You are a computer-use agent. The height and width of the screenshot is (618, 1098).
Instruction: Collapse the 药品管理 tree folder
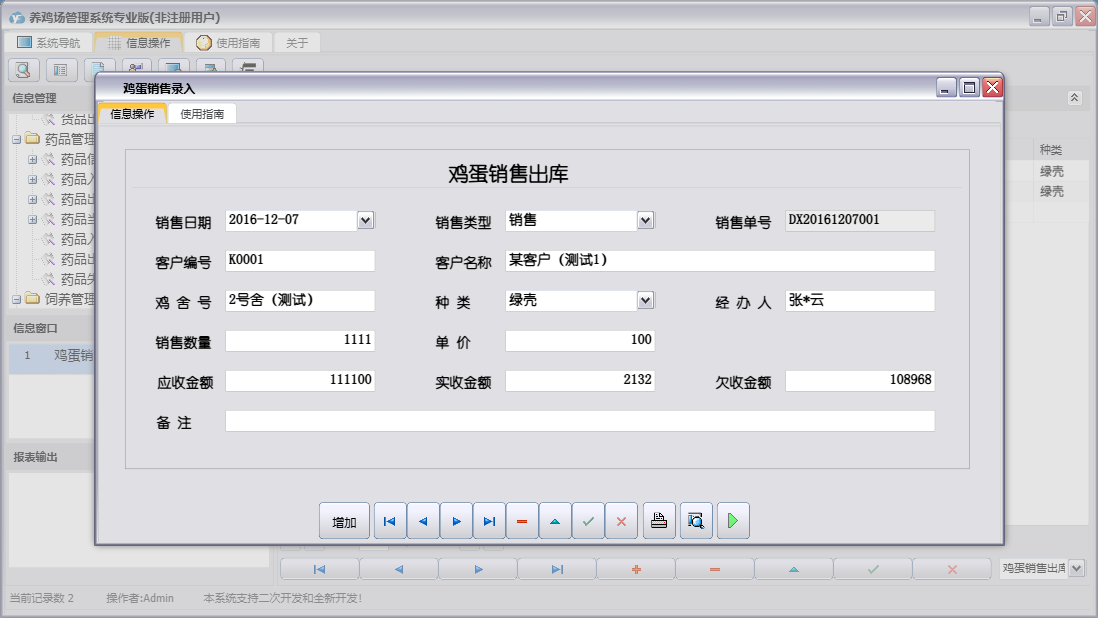(x=17, y=139)
